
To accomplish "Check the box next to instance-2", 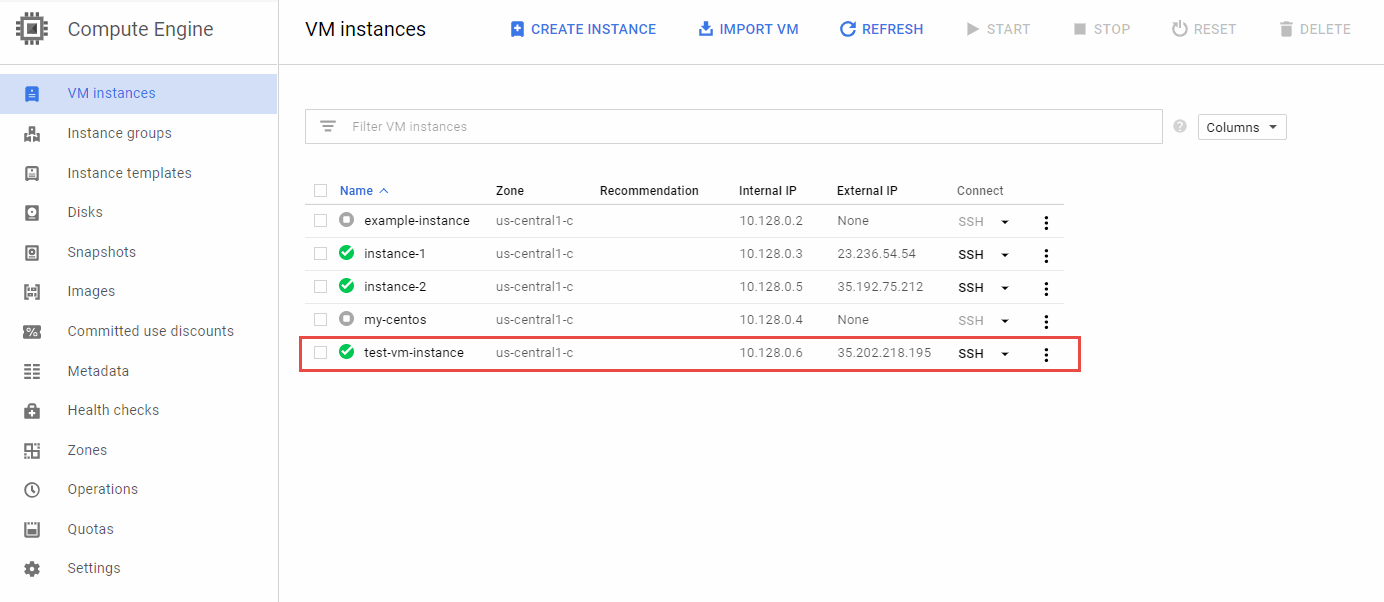I will pyautogui.click(x=320, y=286).
